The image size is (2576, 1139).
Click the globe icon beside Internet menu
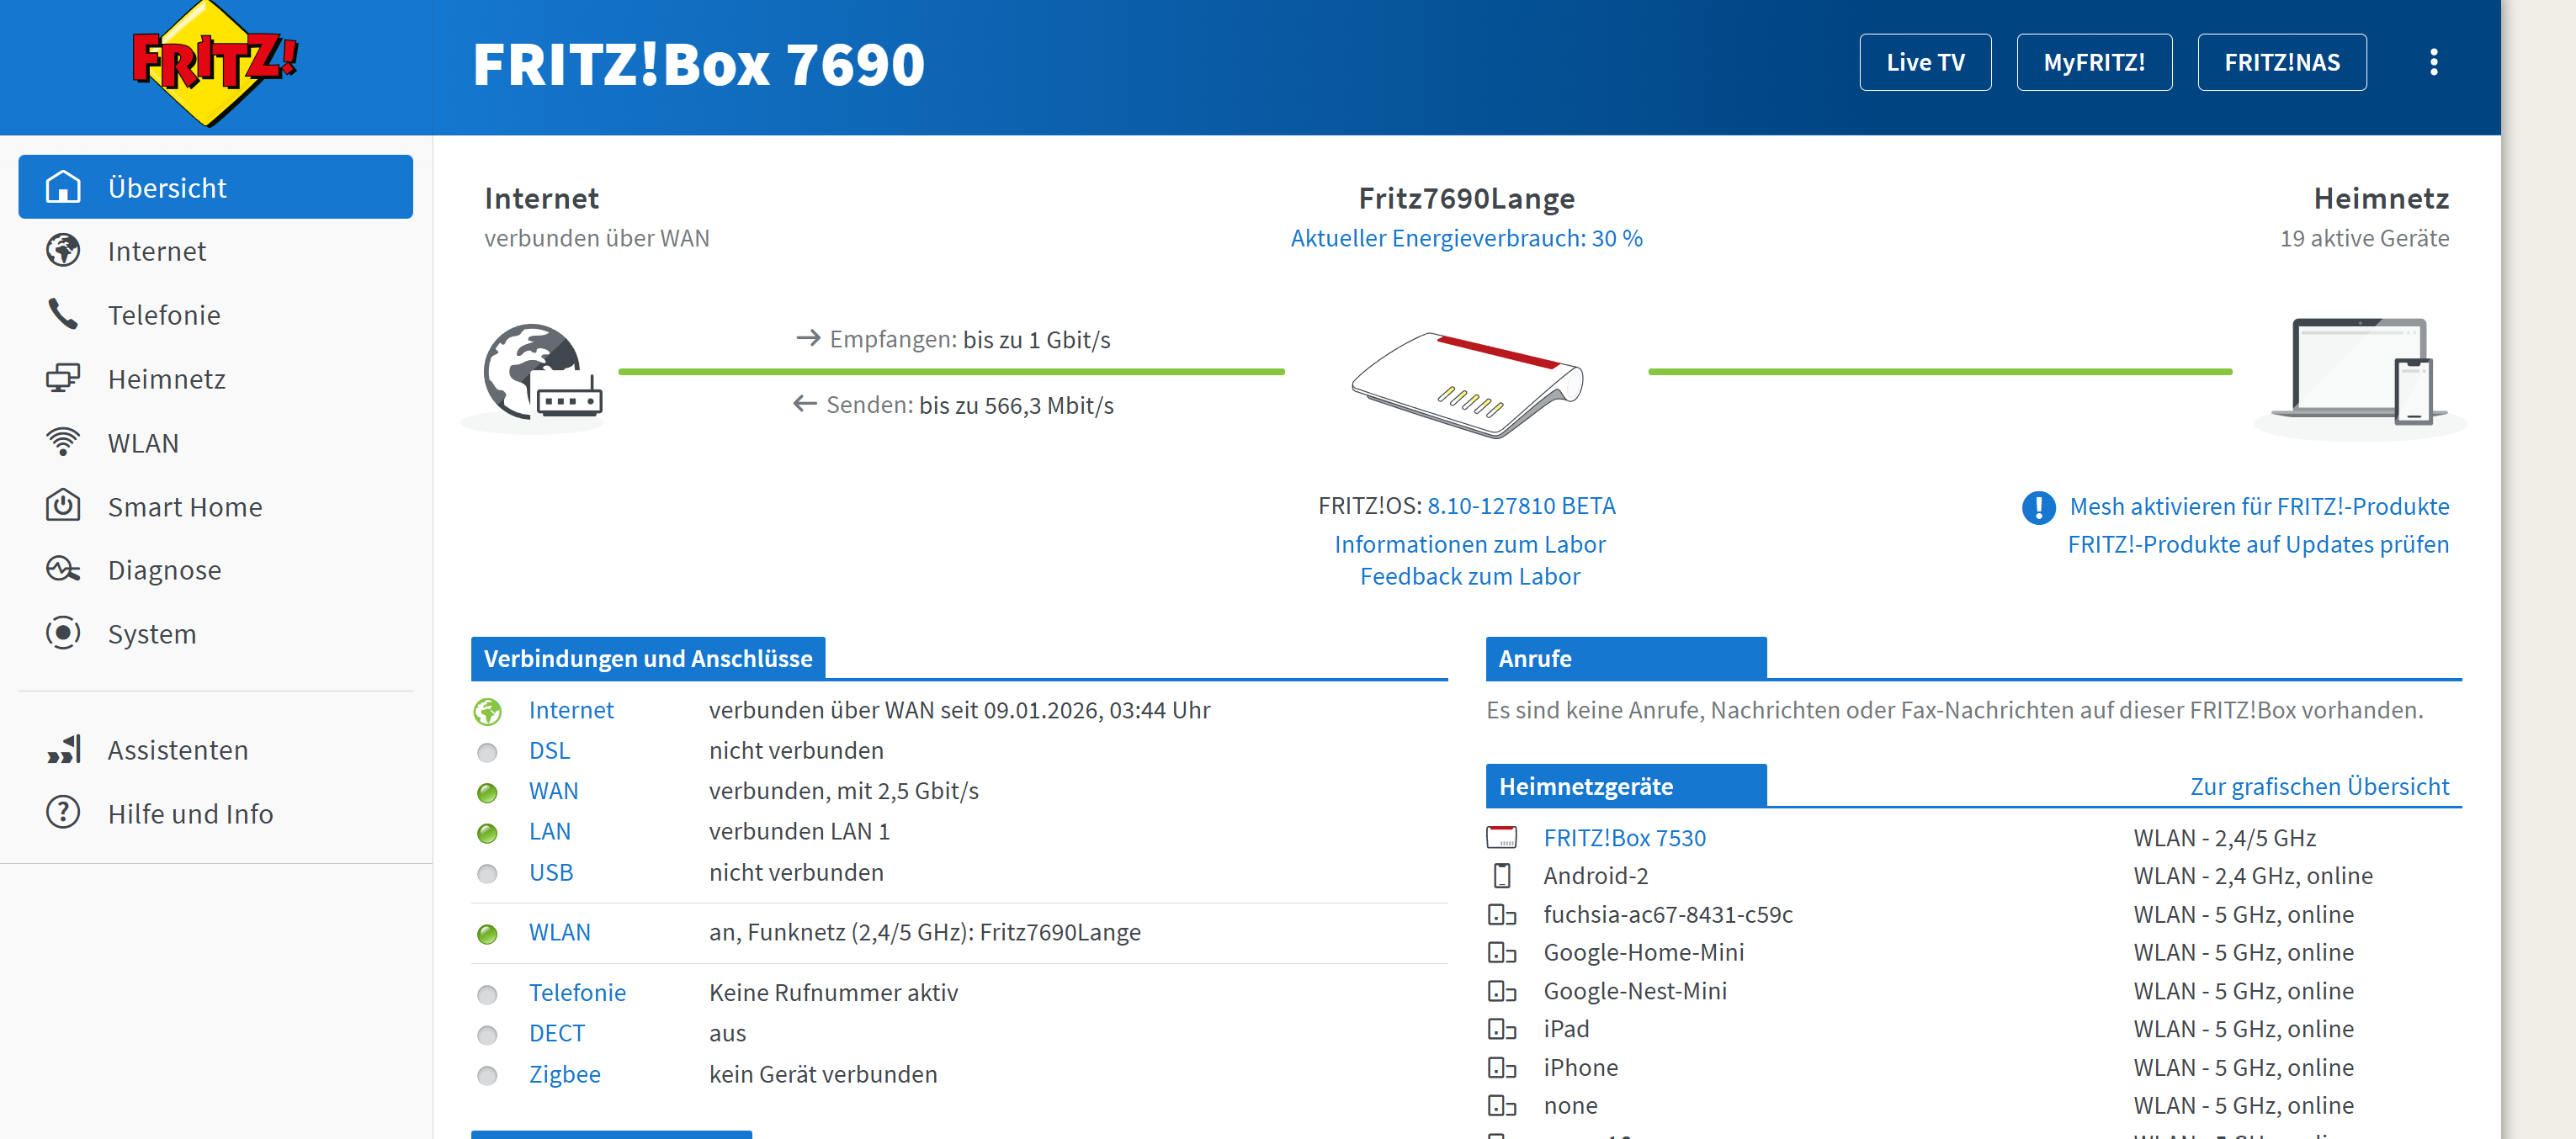63,251
